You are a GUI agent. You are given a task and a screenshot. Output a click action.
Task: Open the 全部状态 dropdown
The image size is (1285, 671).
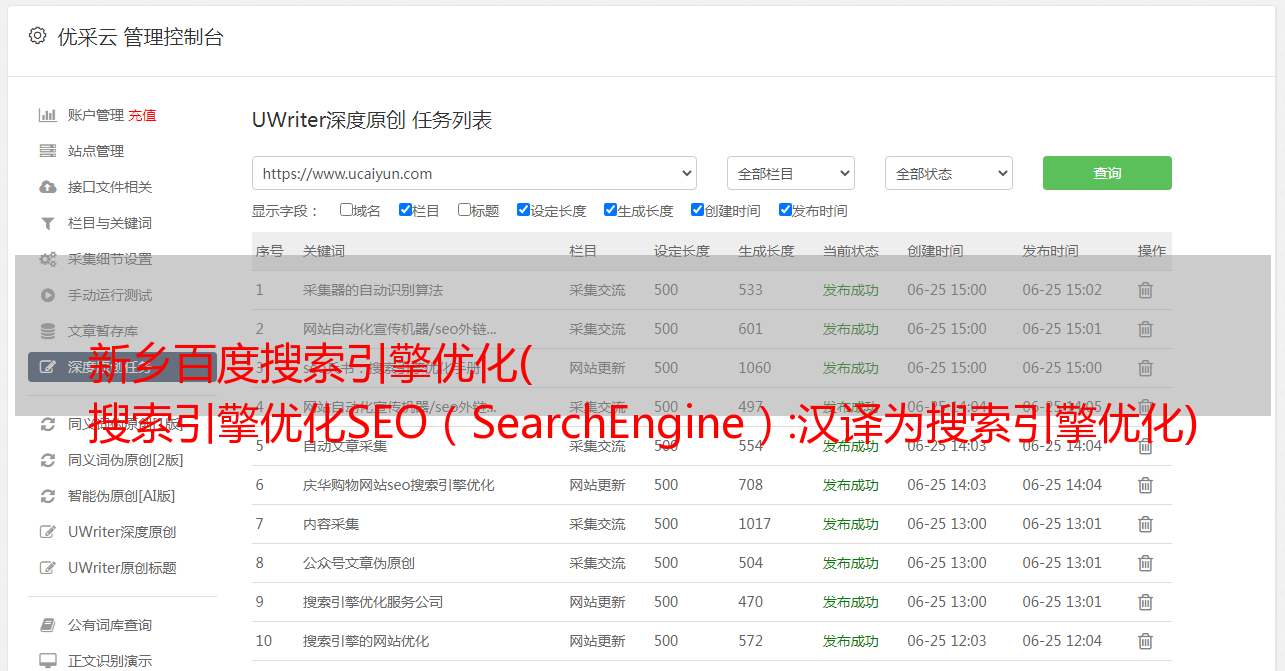pos(949,173)
